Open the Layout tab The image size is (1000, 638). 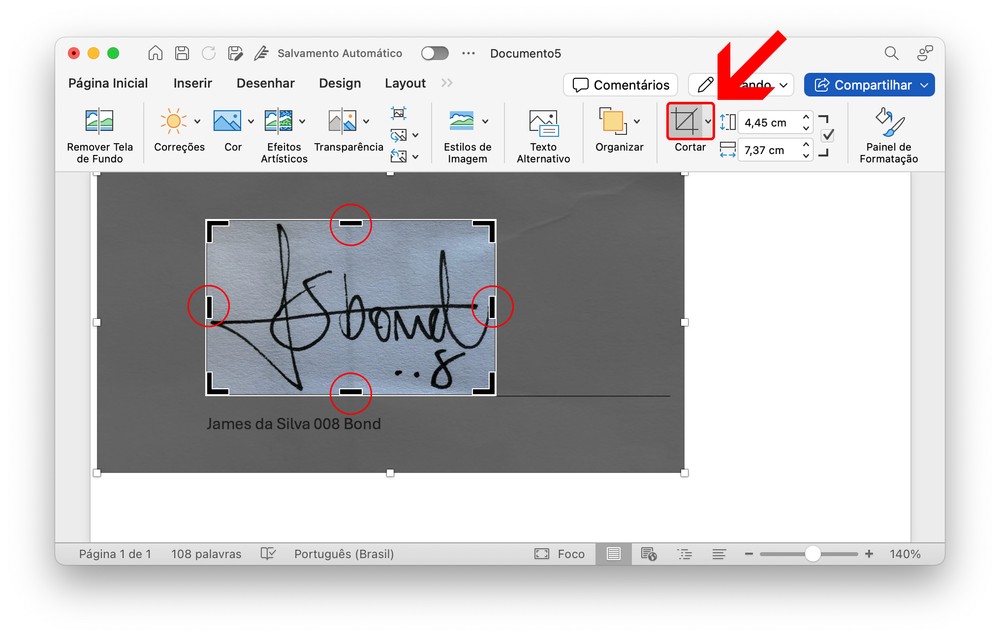405,84
